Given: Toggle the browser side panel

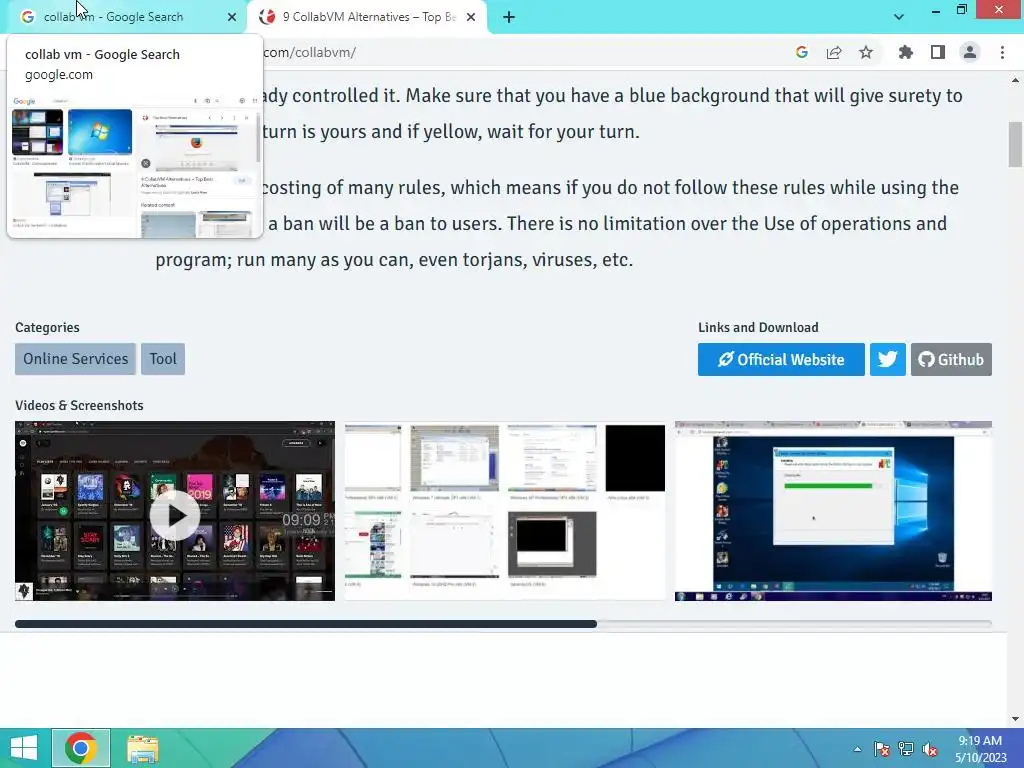Looking at the screenshot, I should [x=938, y=52].
